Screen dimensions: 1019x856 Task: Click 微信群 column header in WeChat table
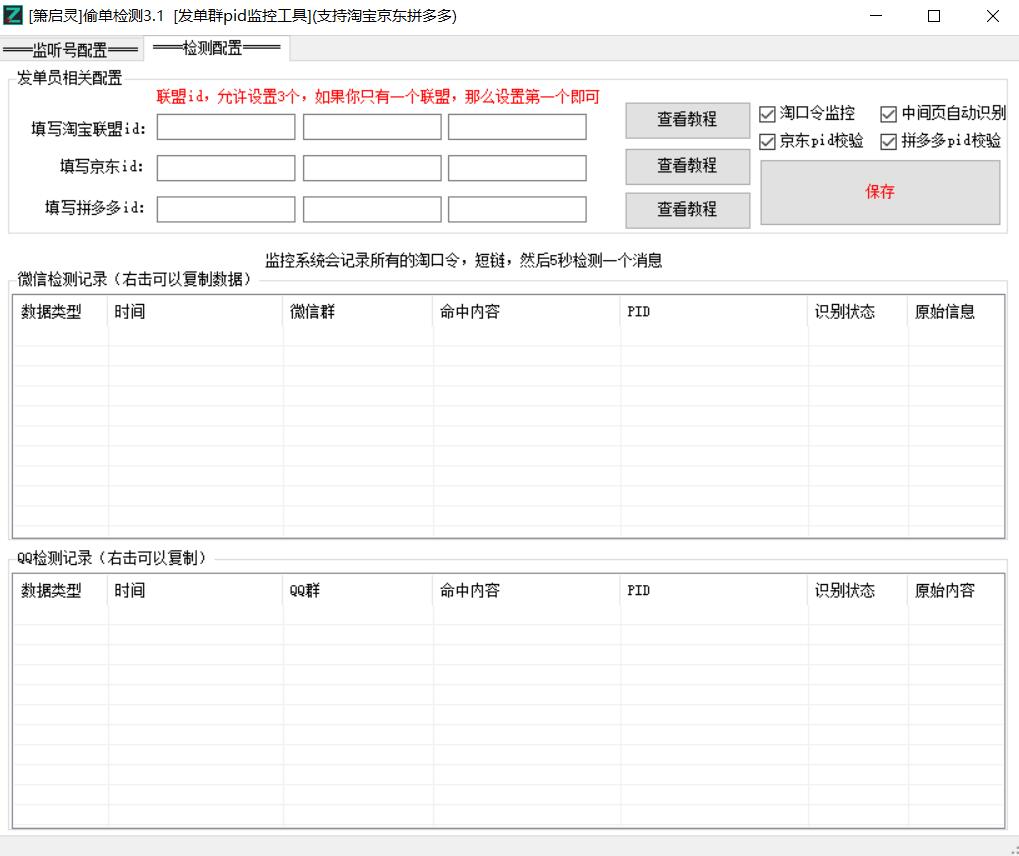click(x=357, y=312)
